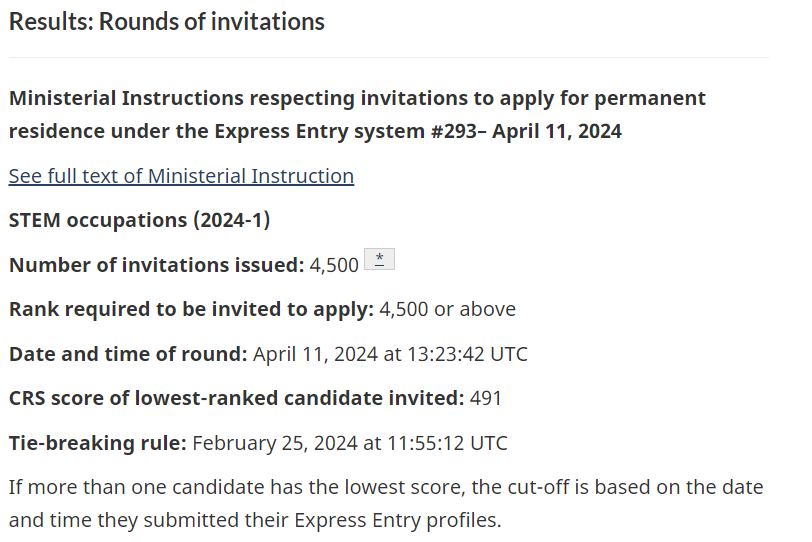Viewport: 812px width, 542px height.
Task: Click the April 11, 2024 date in heading
Action: point(557,131)
